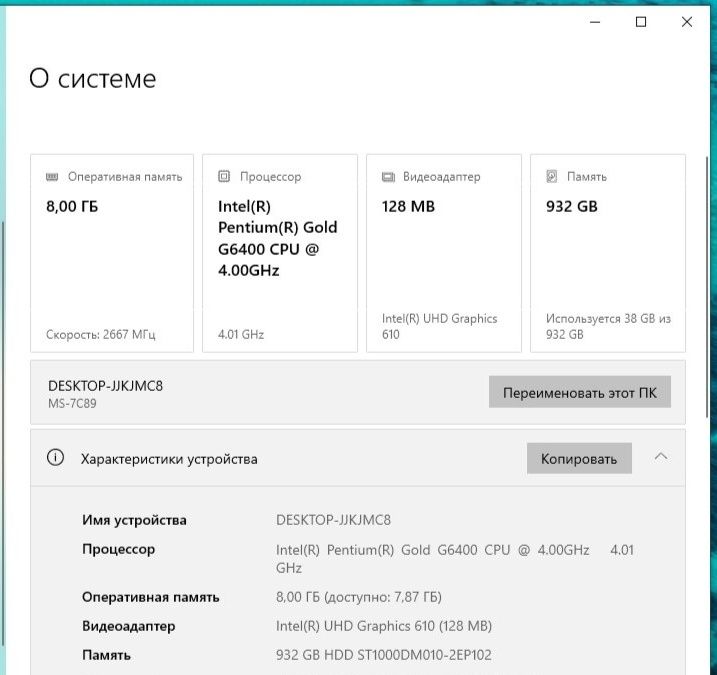Select the 8,00 ГБ value on the RAM card
717x675 pixels.
coord(72,206)
